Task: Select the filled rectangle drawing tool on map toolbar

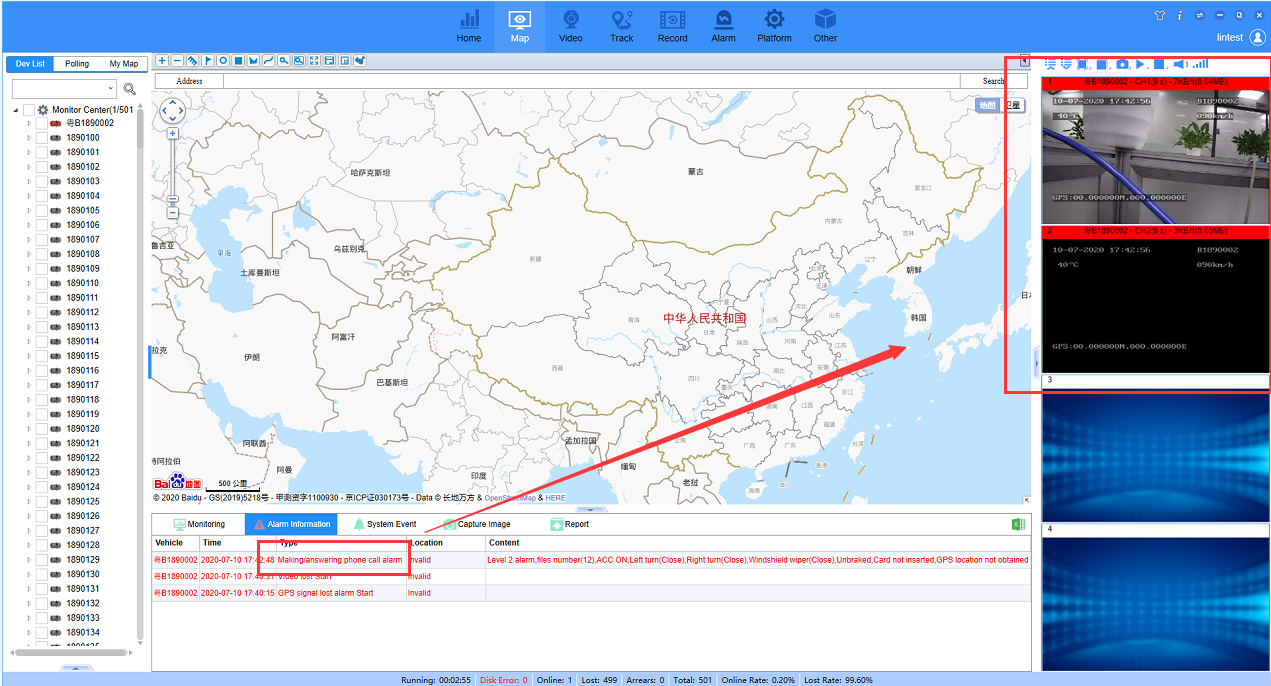Action: point(238,61)
